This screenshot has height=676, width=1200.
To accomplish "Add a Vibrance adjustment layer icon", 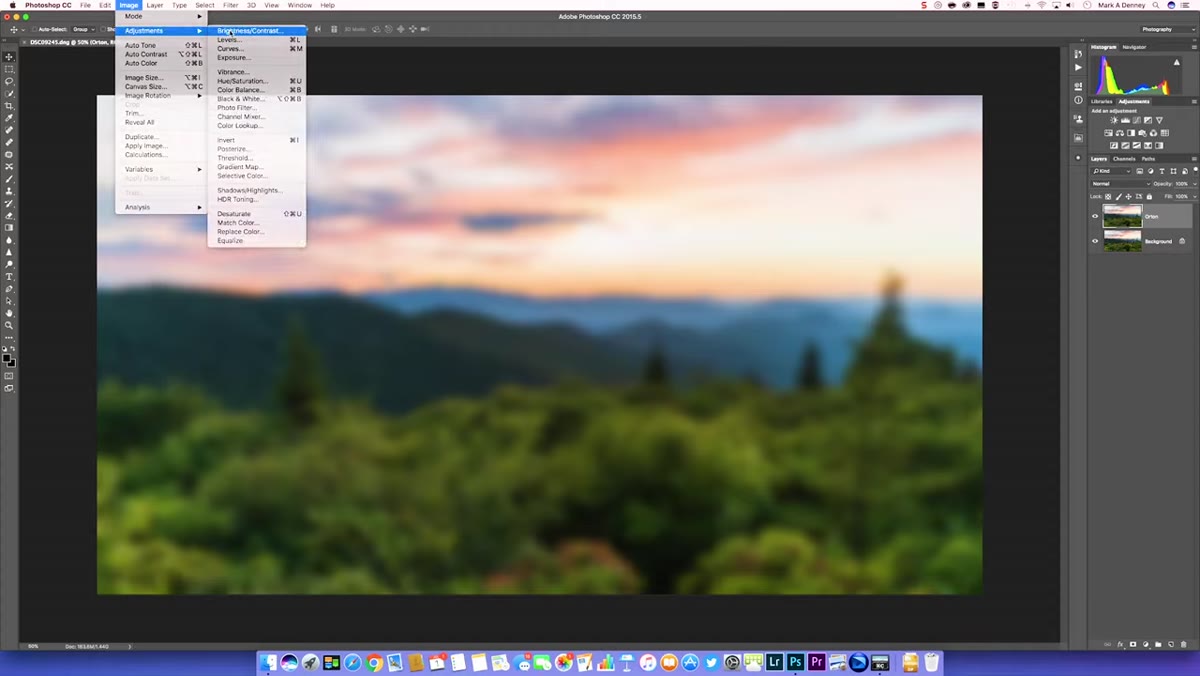I will pyautogui.click(x=1159, y=120).
